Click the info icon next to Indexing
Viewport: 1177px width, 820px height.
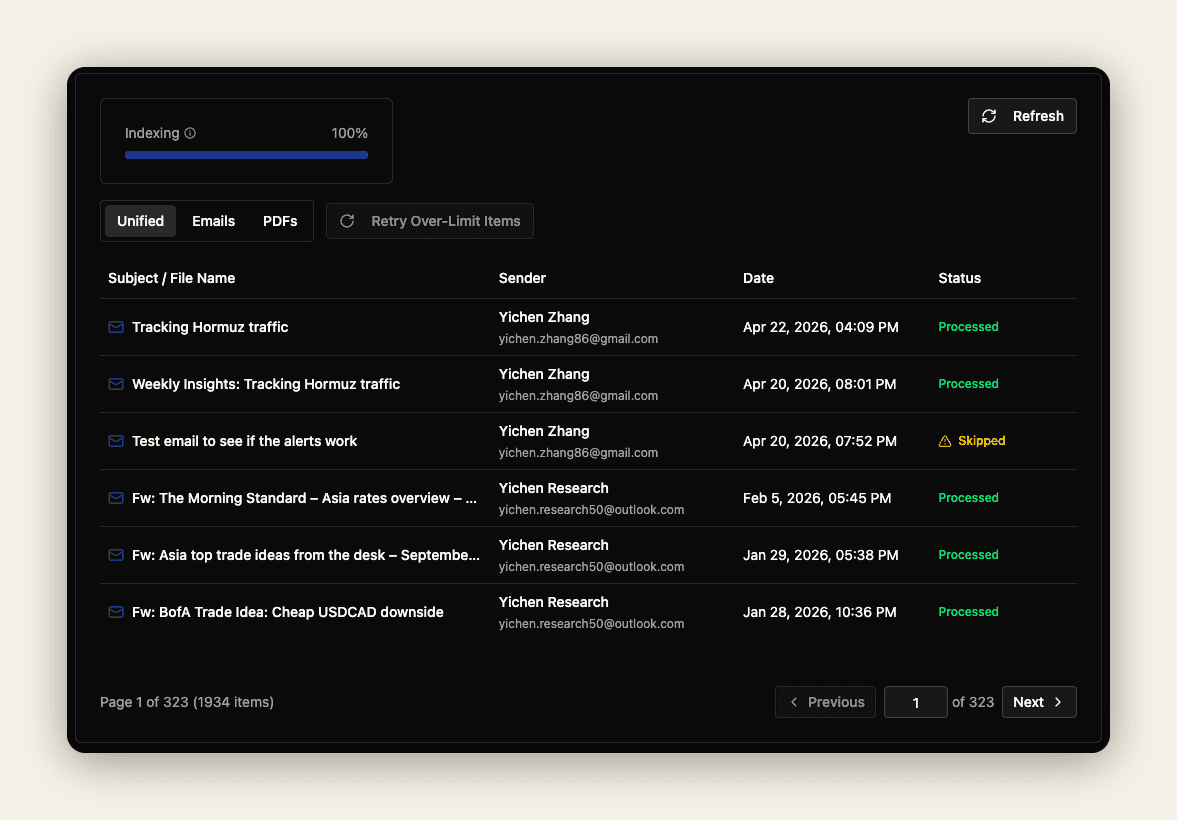pyautogui.click(x=190, y=133)
